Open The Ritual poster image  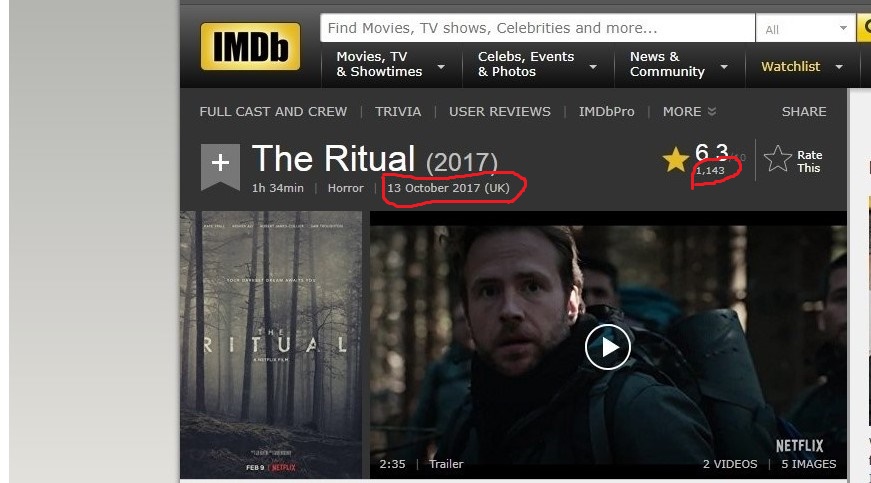[271, 344]
